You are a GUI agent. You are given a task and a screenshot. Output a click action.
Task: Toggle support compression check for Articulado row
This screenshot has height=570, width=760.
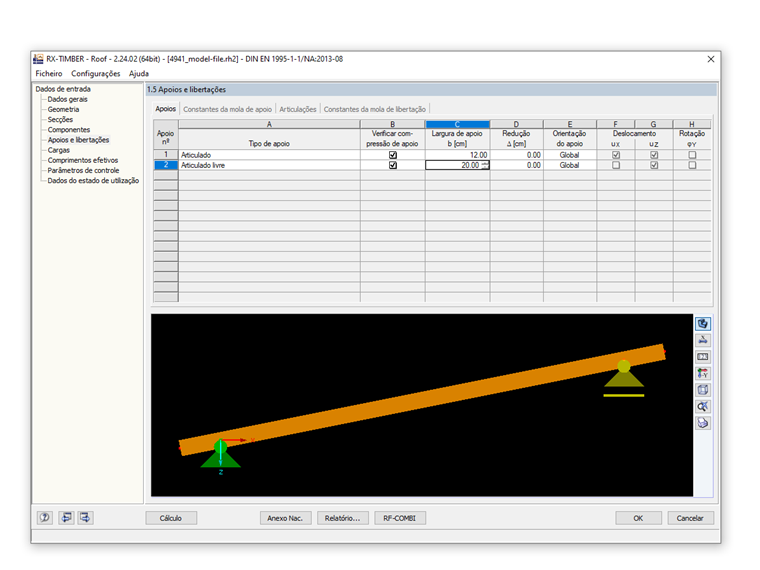393,155
